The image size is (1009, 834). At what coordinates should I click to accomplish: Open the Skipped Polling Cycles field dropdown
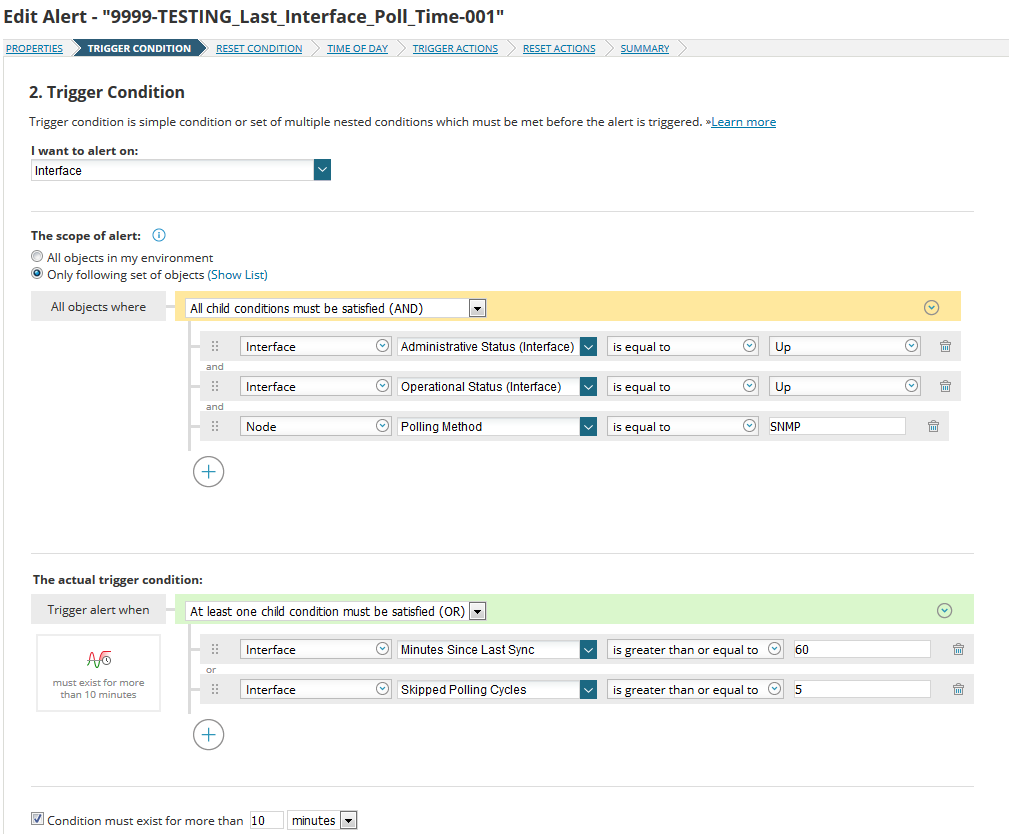[x=588, y=689]
